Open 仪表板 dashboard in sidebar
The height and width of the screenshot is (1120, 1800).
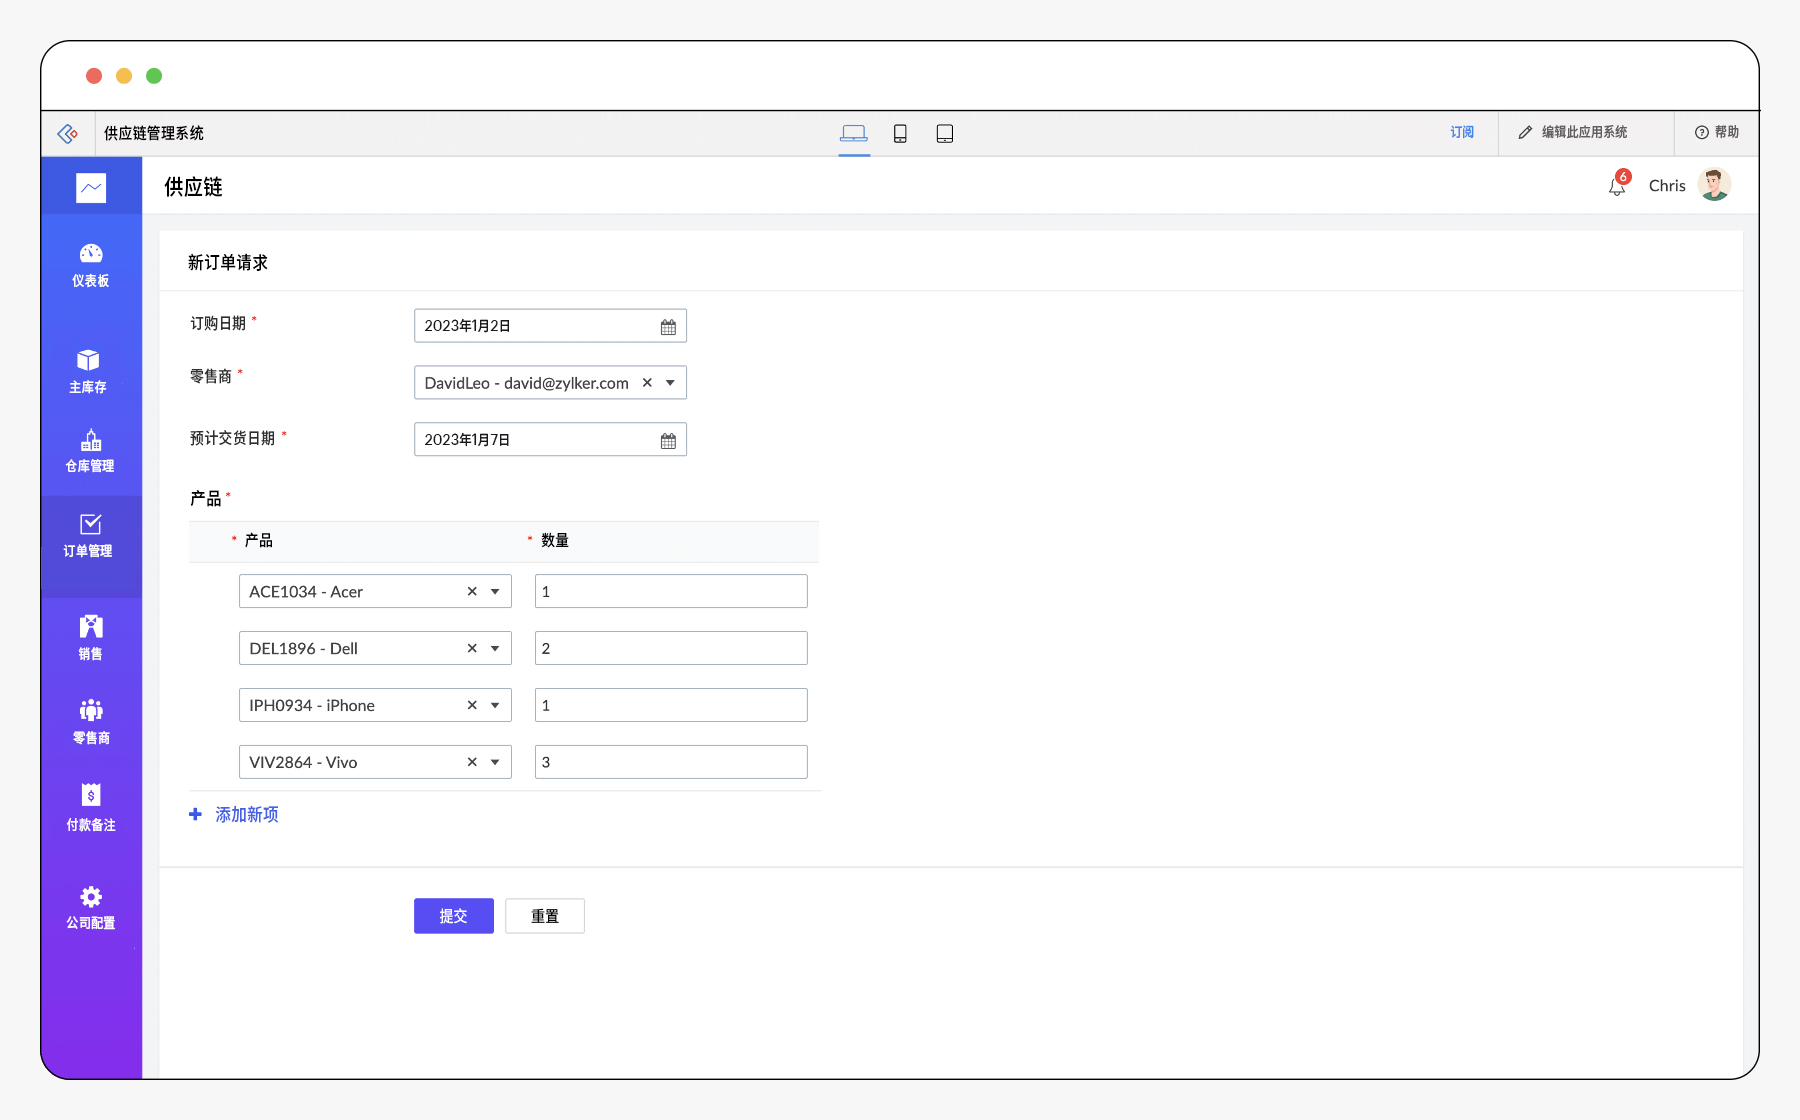(91, 266)
